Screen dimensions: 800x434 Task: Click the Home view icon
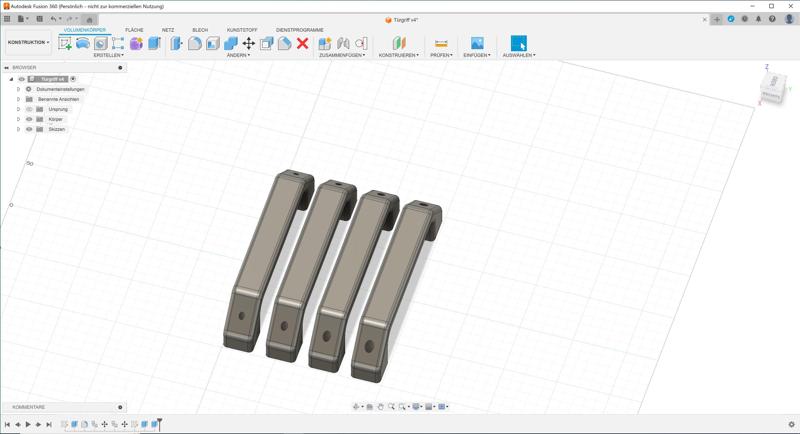pyautogui.click(x=89, y=20)
